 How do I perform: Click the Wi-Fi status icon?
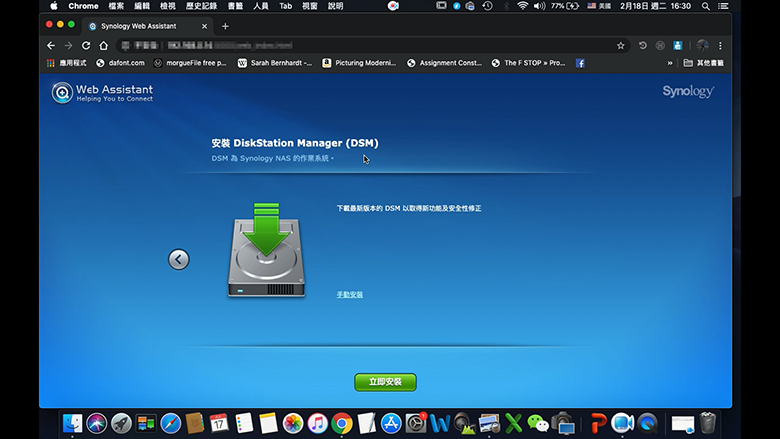(522, 6)
